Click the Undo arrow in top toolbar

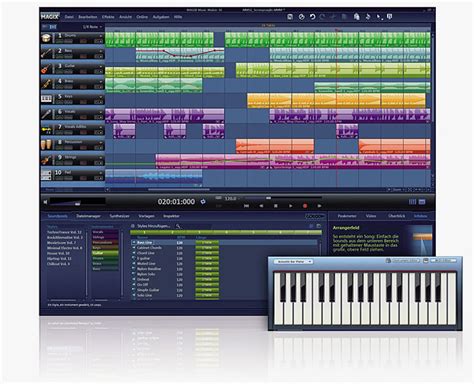[312, 17]
